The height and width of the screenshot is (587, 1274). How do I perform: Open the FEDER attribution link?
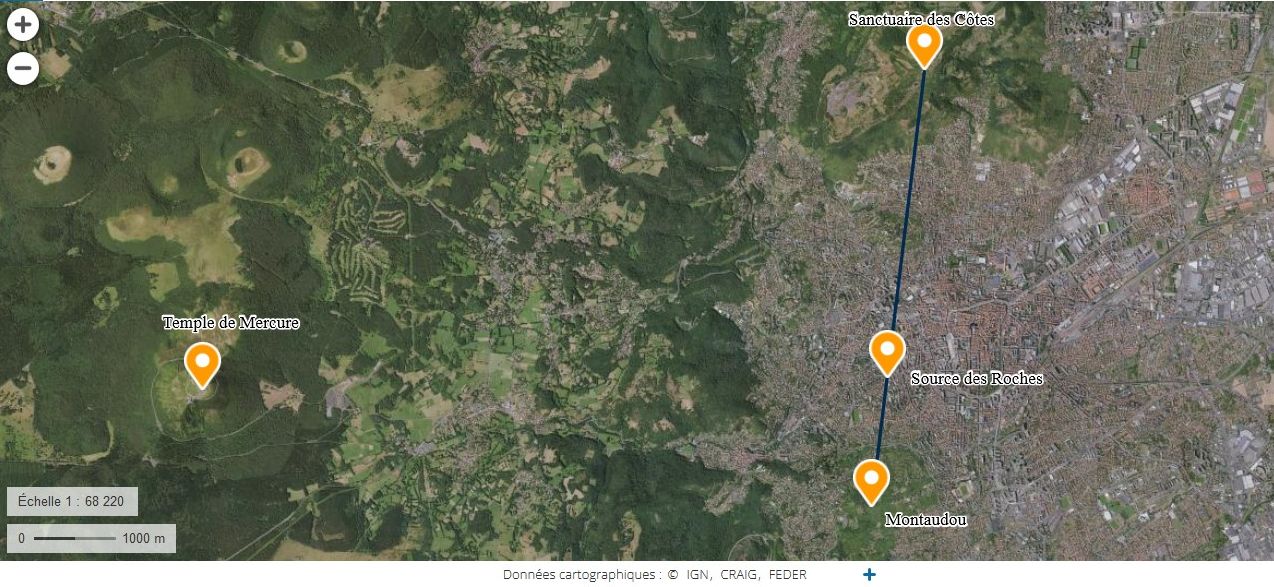tap(788, 574)
